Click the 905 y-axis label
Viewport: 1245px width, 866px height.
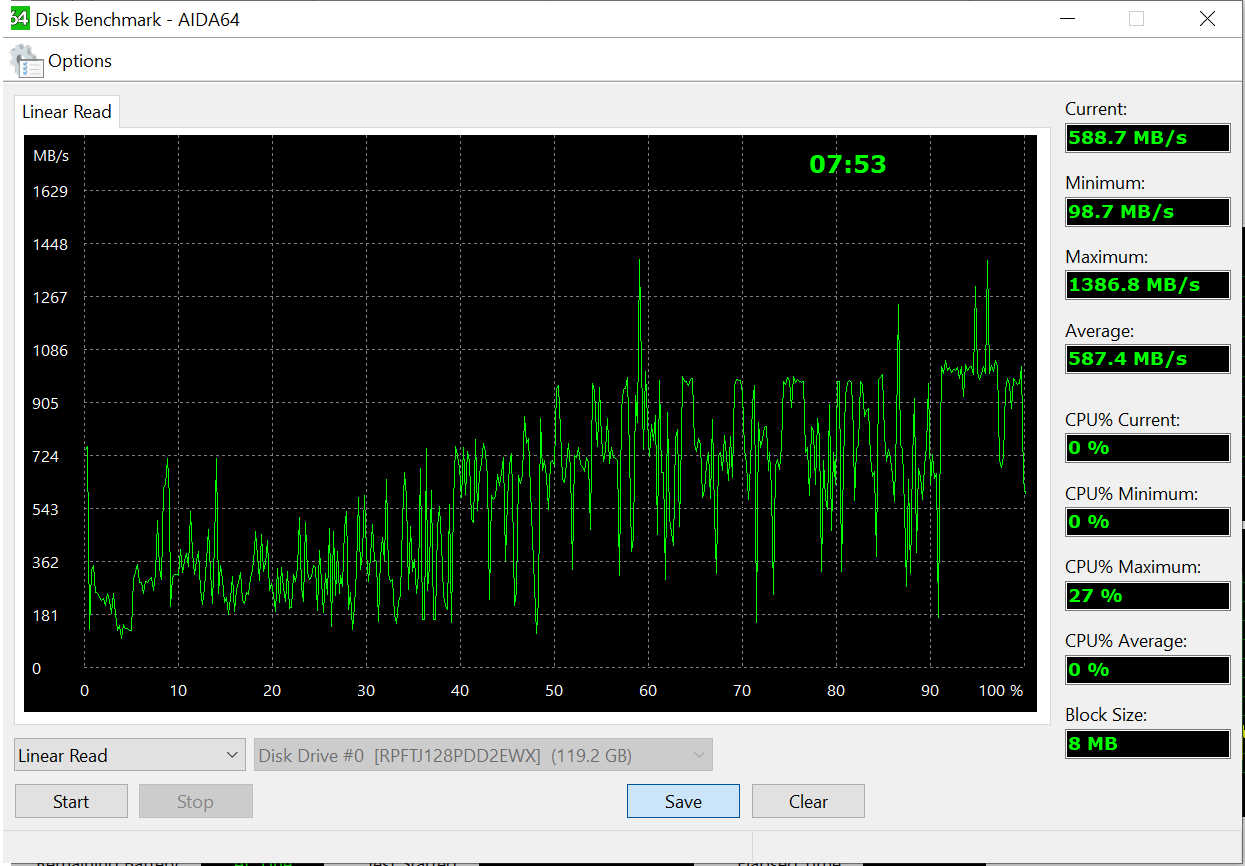46,403
